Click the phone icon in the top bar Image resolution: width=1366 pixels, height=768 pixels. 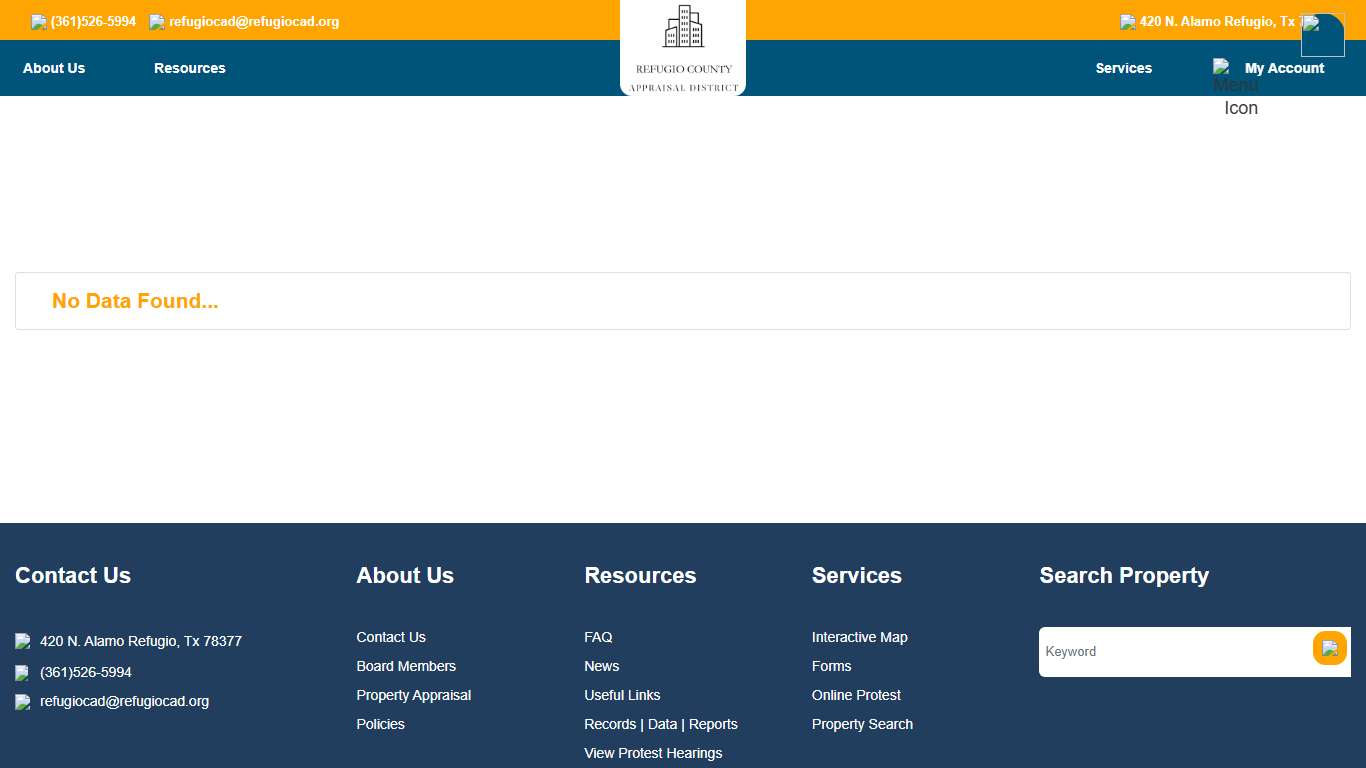click(x=39, y=22)
